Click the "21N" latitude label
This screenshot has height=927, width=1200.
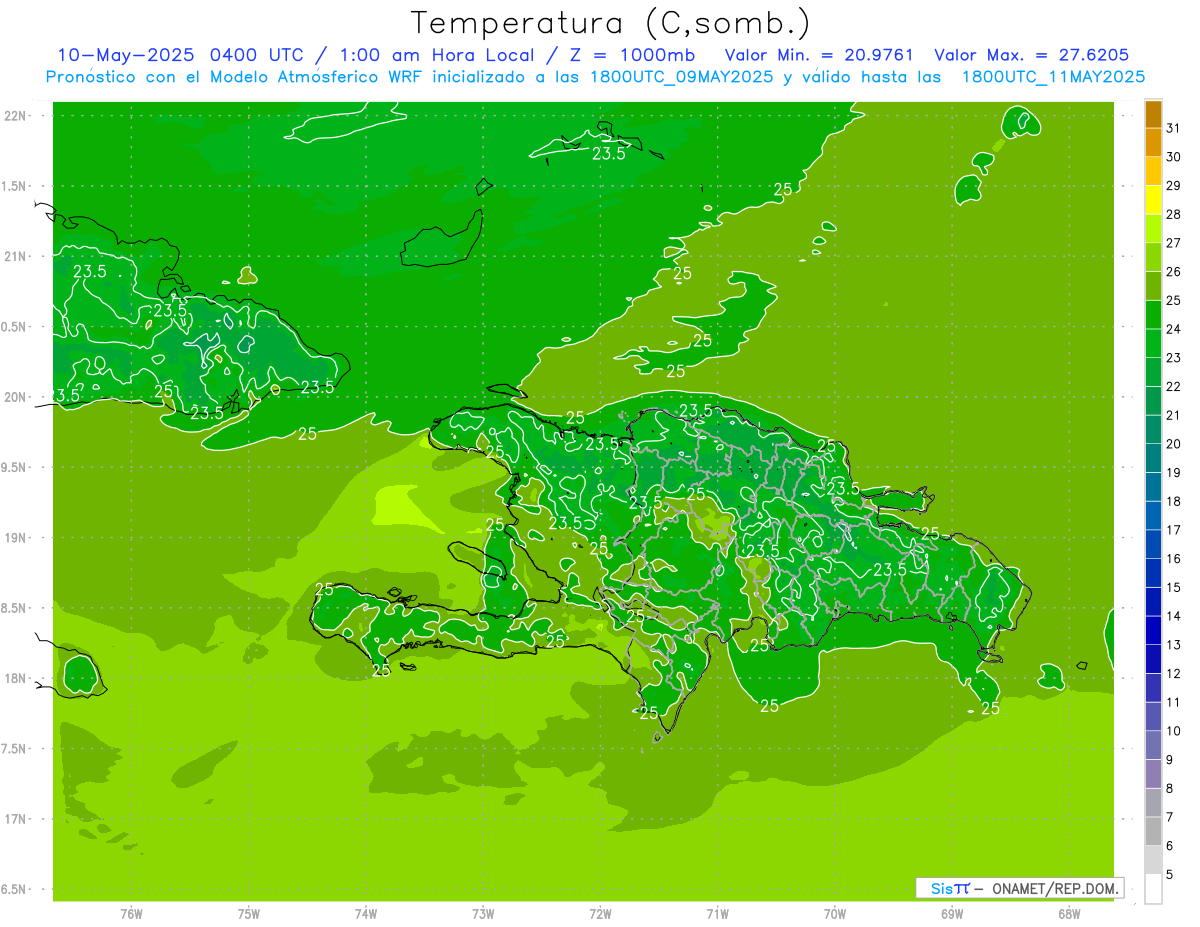coord(16,256)
